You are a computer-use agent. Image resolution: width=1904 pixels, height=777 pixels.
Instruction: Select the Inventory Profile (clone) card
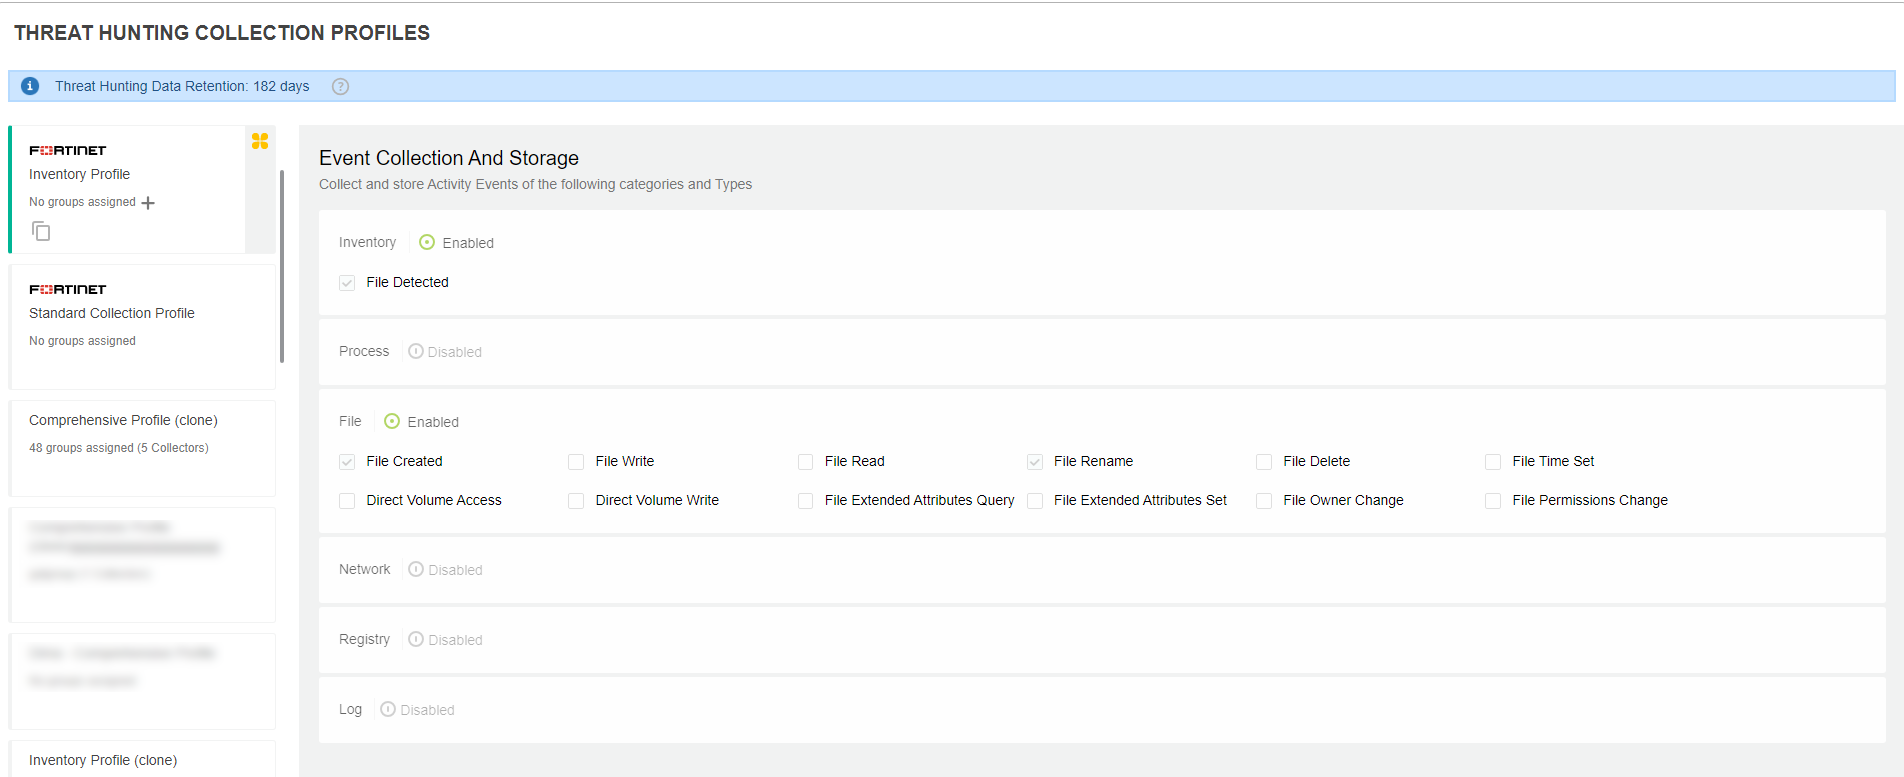click(x=103, y=760)
